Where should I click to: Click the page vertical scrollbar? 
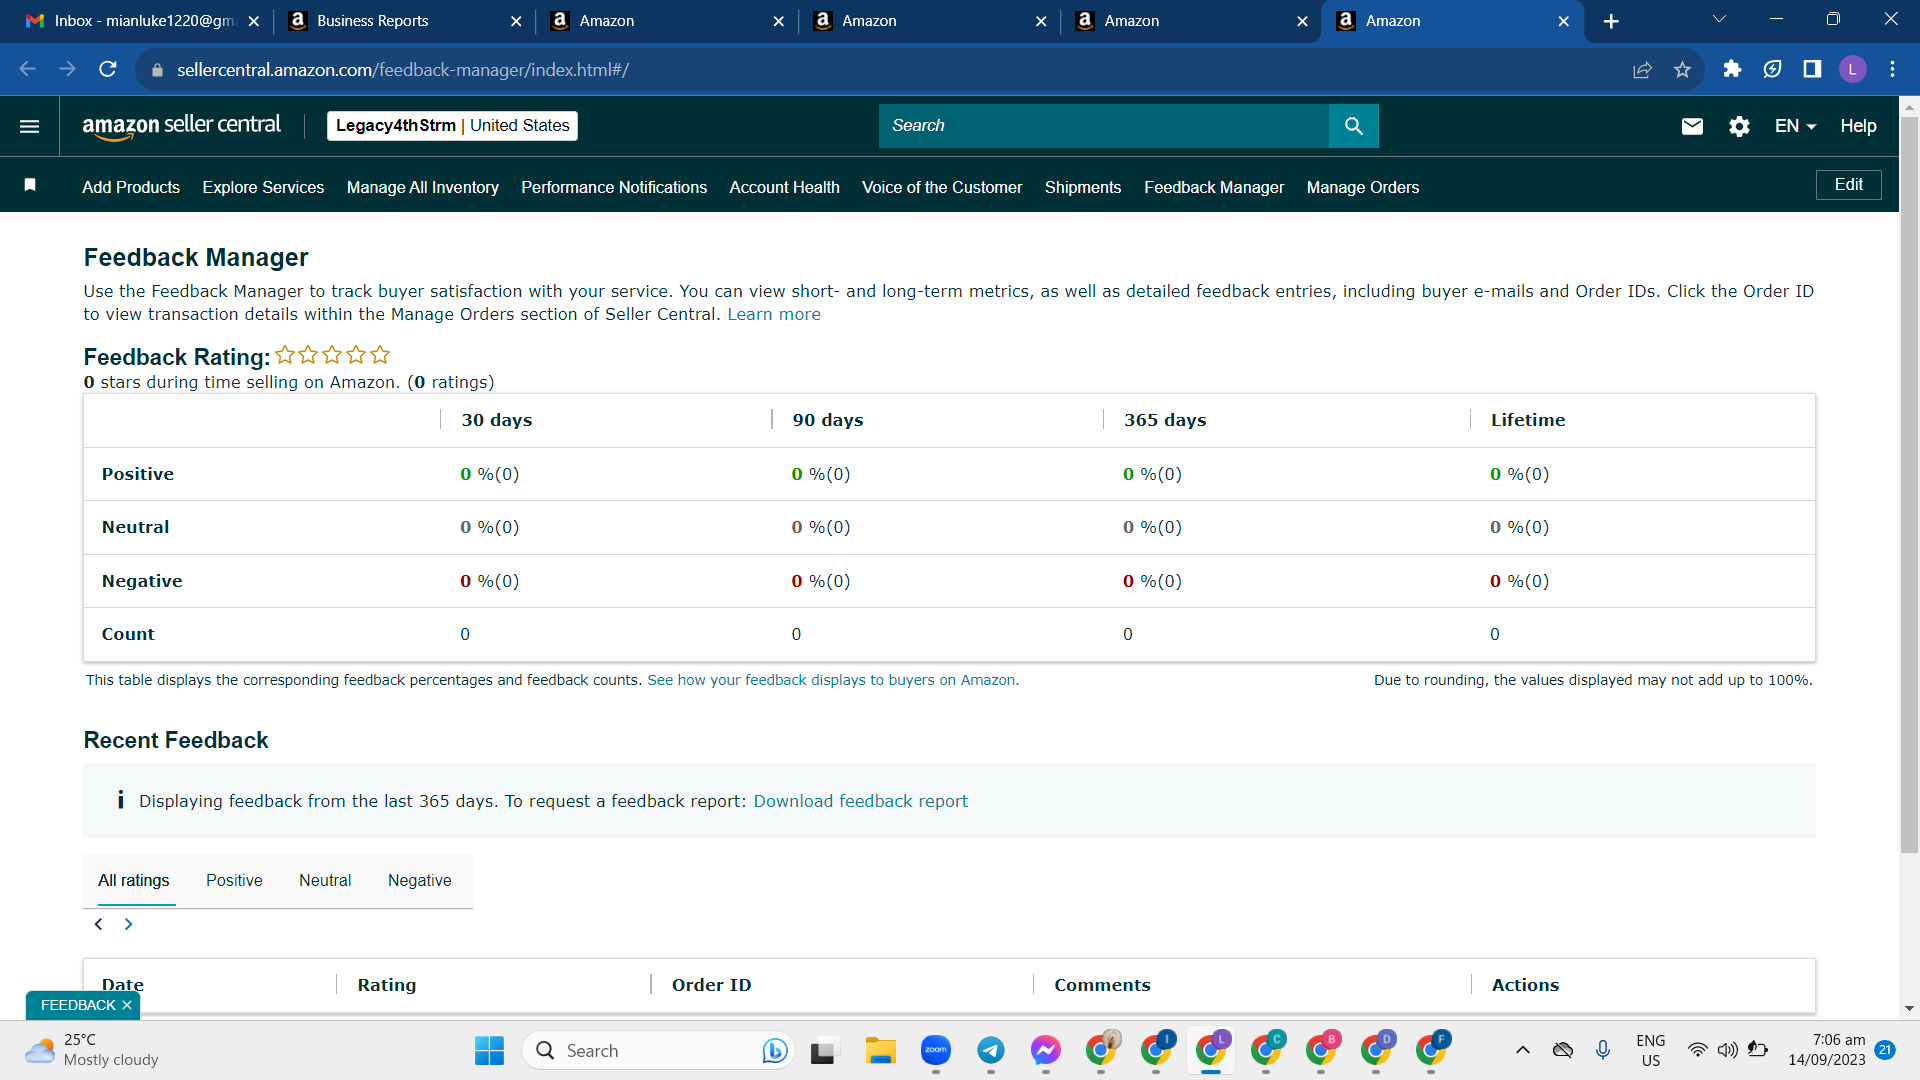click(x=1909, y=485)
